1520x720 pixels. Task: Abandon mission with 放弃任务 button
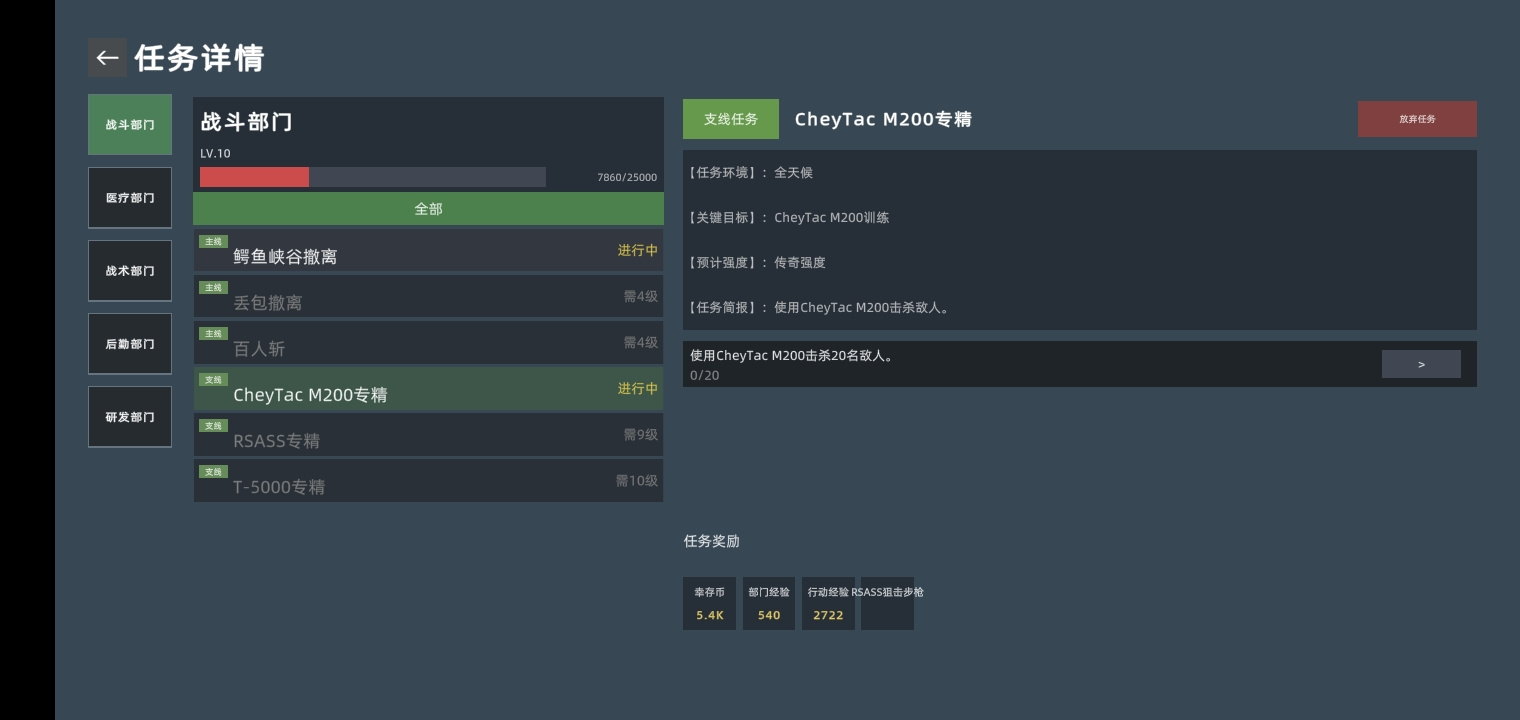point(1417,119)
